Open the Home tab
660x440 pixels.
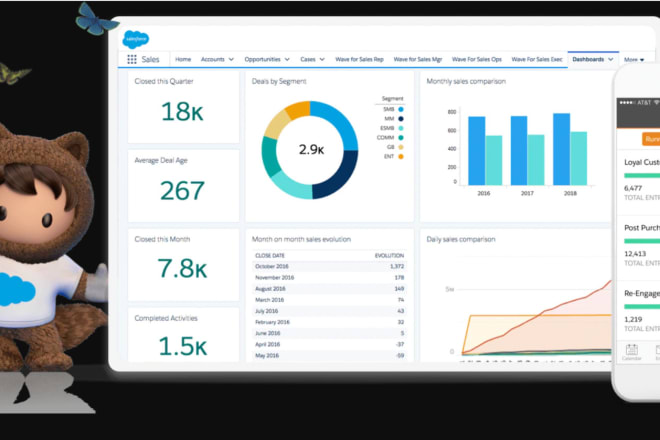183,59
